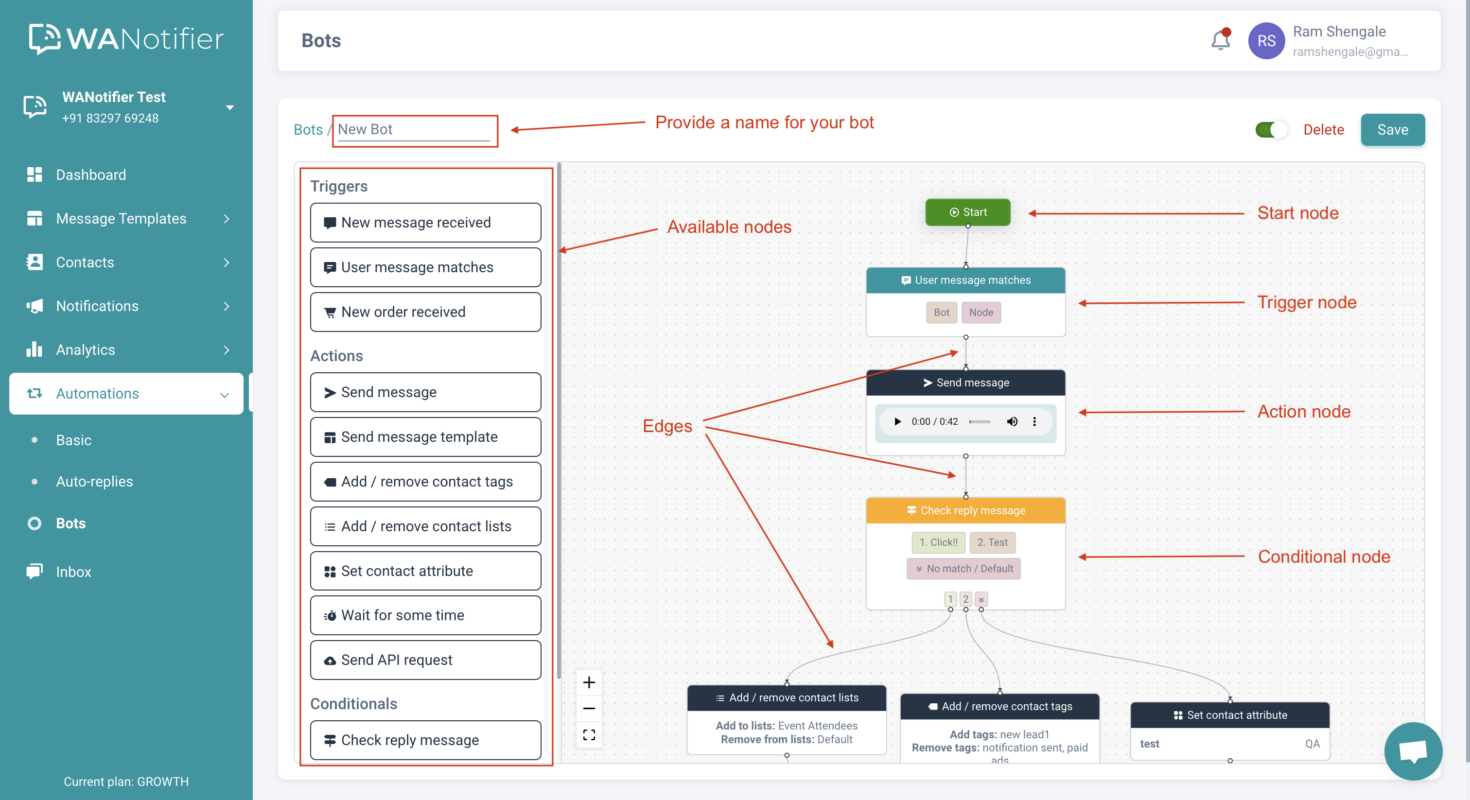Expand the Contacts sidebar section
The image size is (1470, 800).
pyautogui.click(x=85, y=262)
